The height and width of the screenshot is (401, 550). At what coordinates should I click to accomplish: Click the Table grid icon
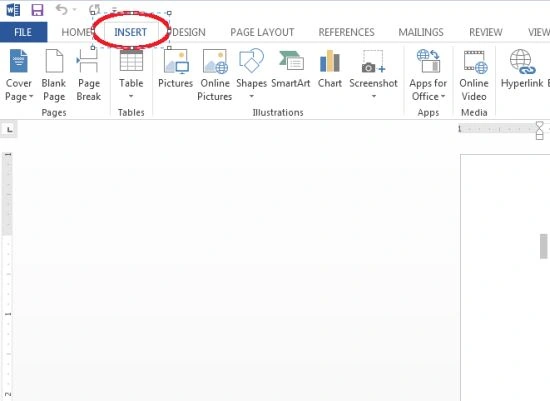(x=131, y=60)
